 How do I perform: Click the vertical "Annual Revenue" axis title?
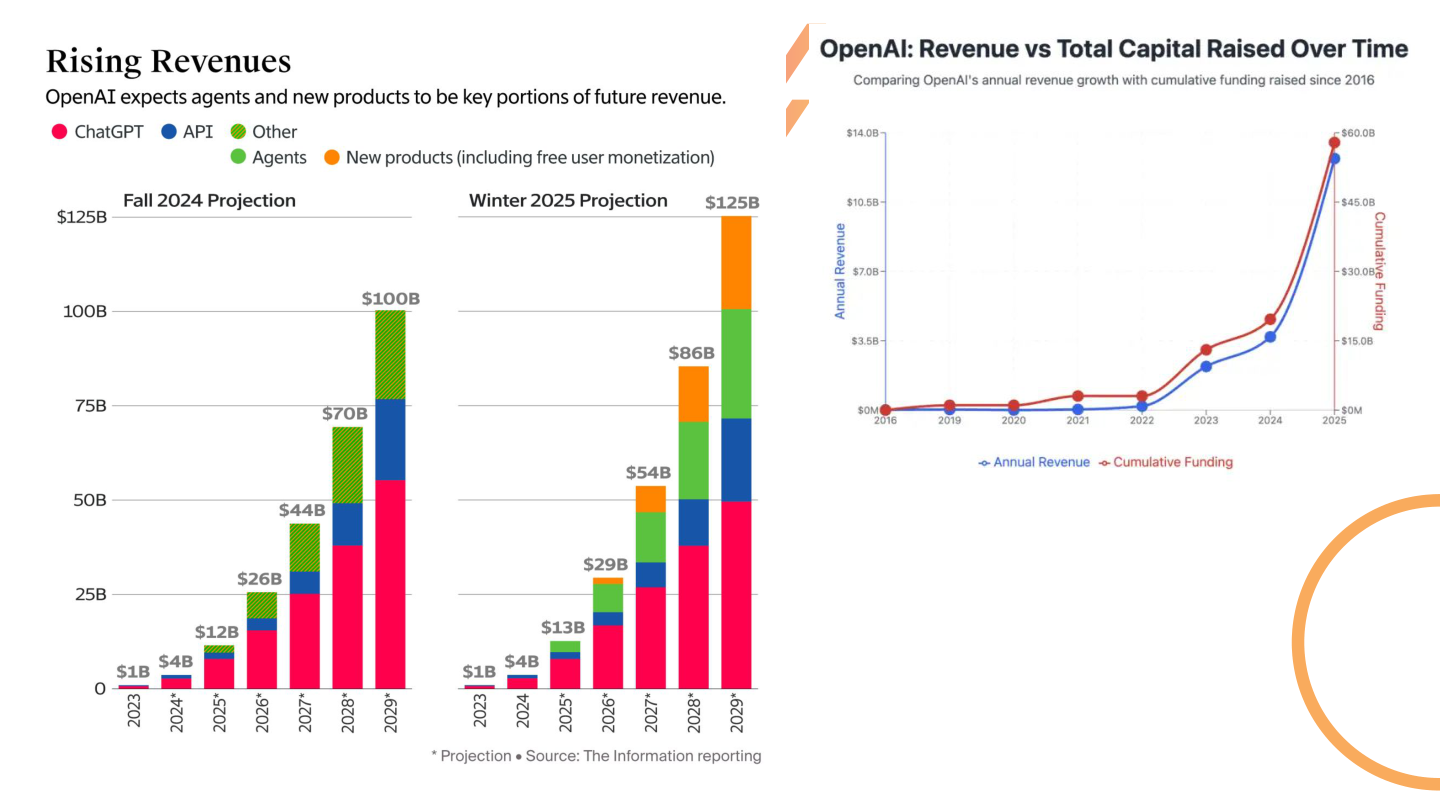[x=840, y=272]
